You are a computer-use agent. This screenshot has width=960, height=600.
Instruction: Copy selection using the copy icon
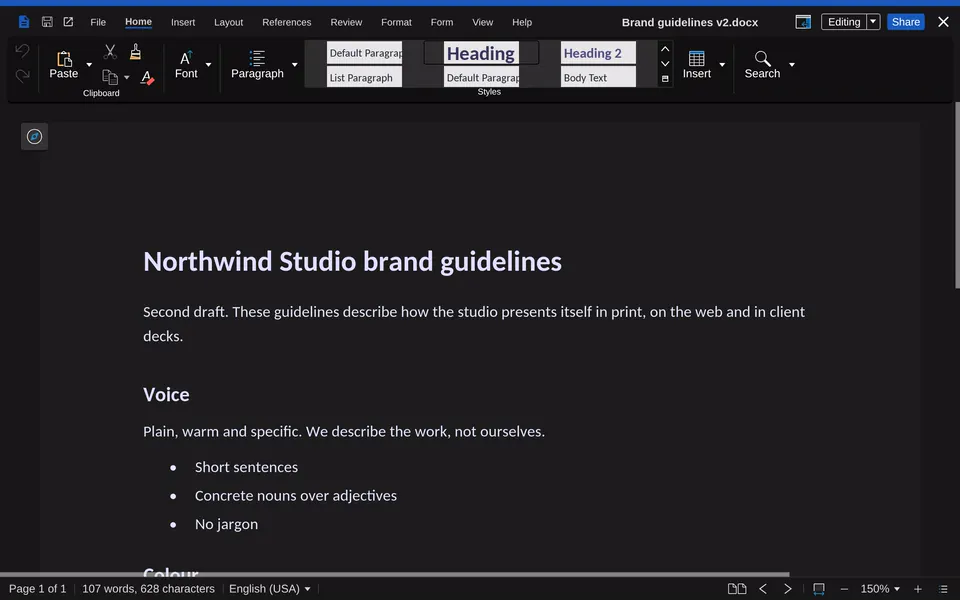110,77
